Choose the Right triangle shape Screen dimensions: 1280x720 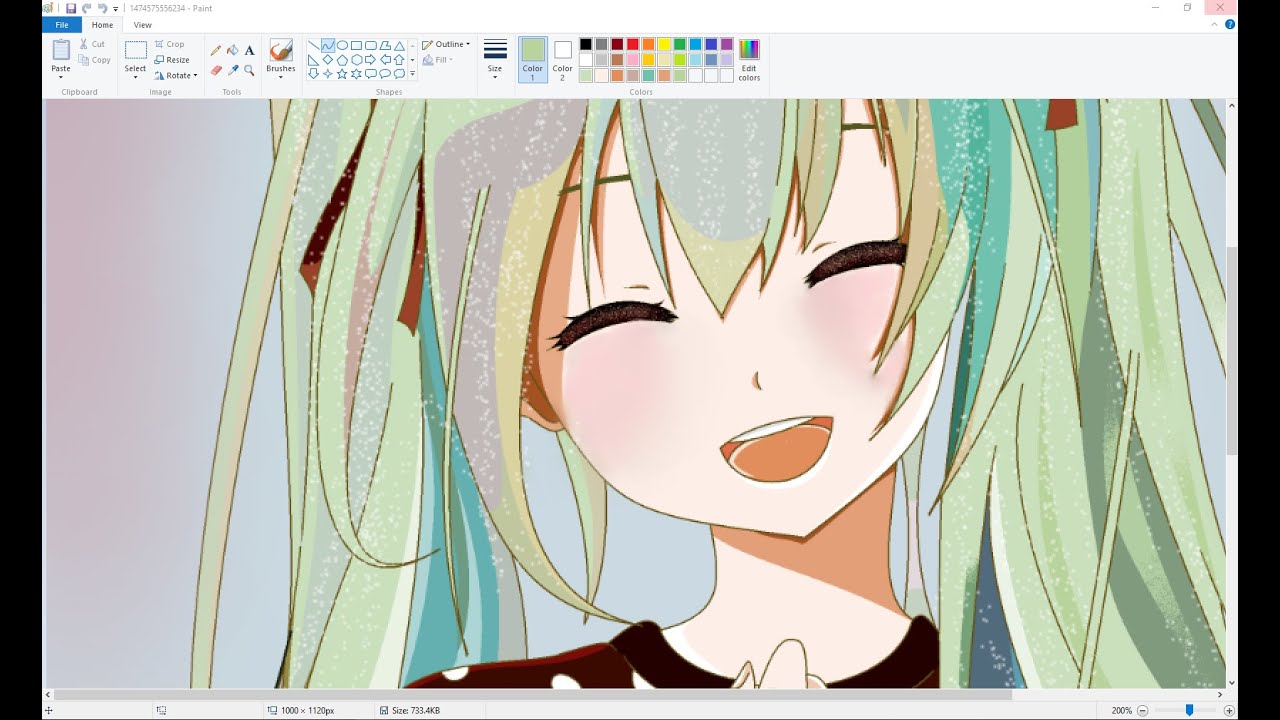[313, 60]
